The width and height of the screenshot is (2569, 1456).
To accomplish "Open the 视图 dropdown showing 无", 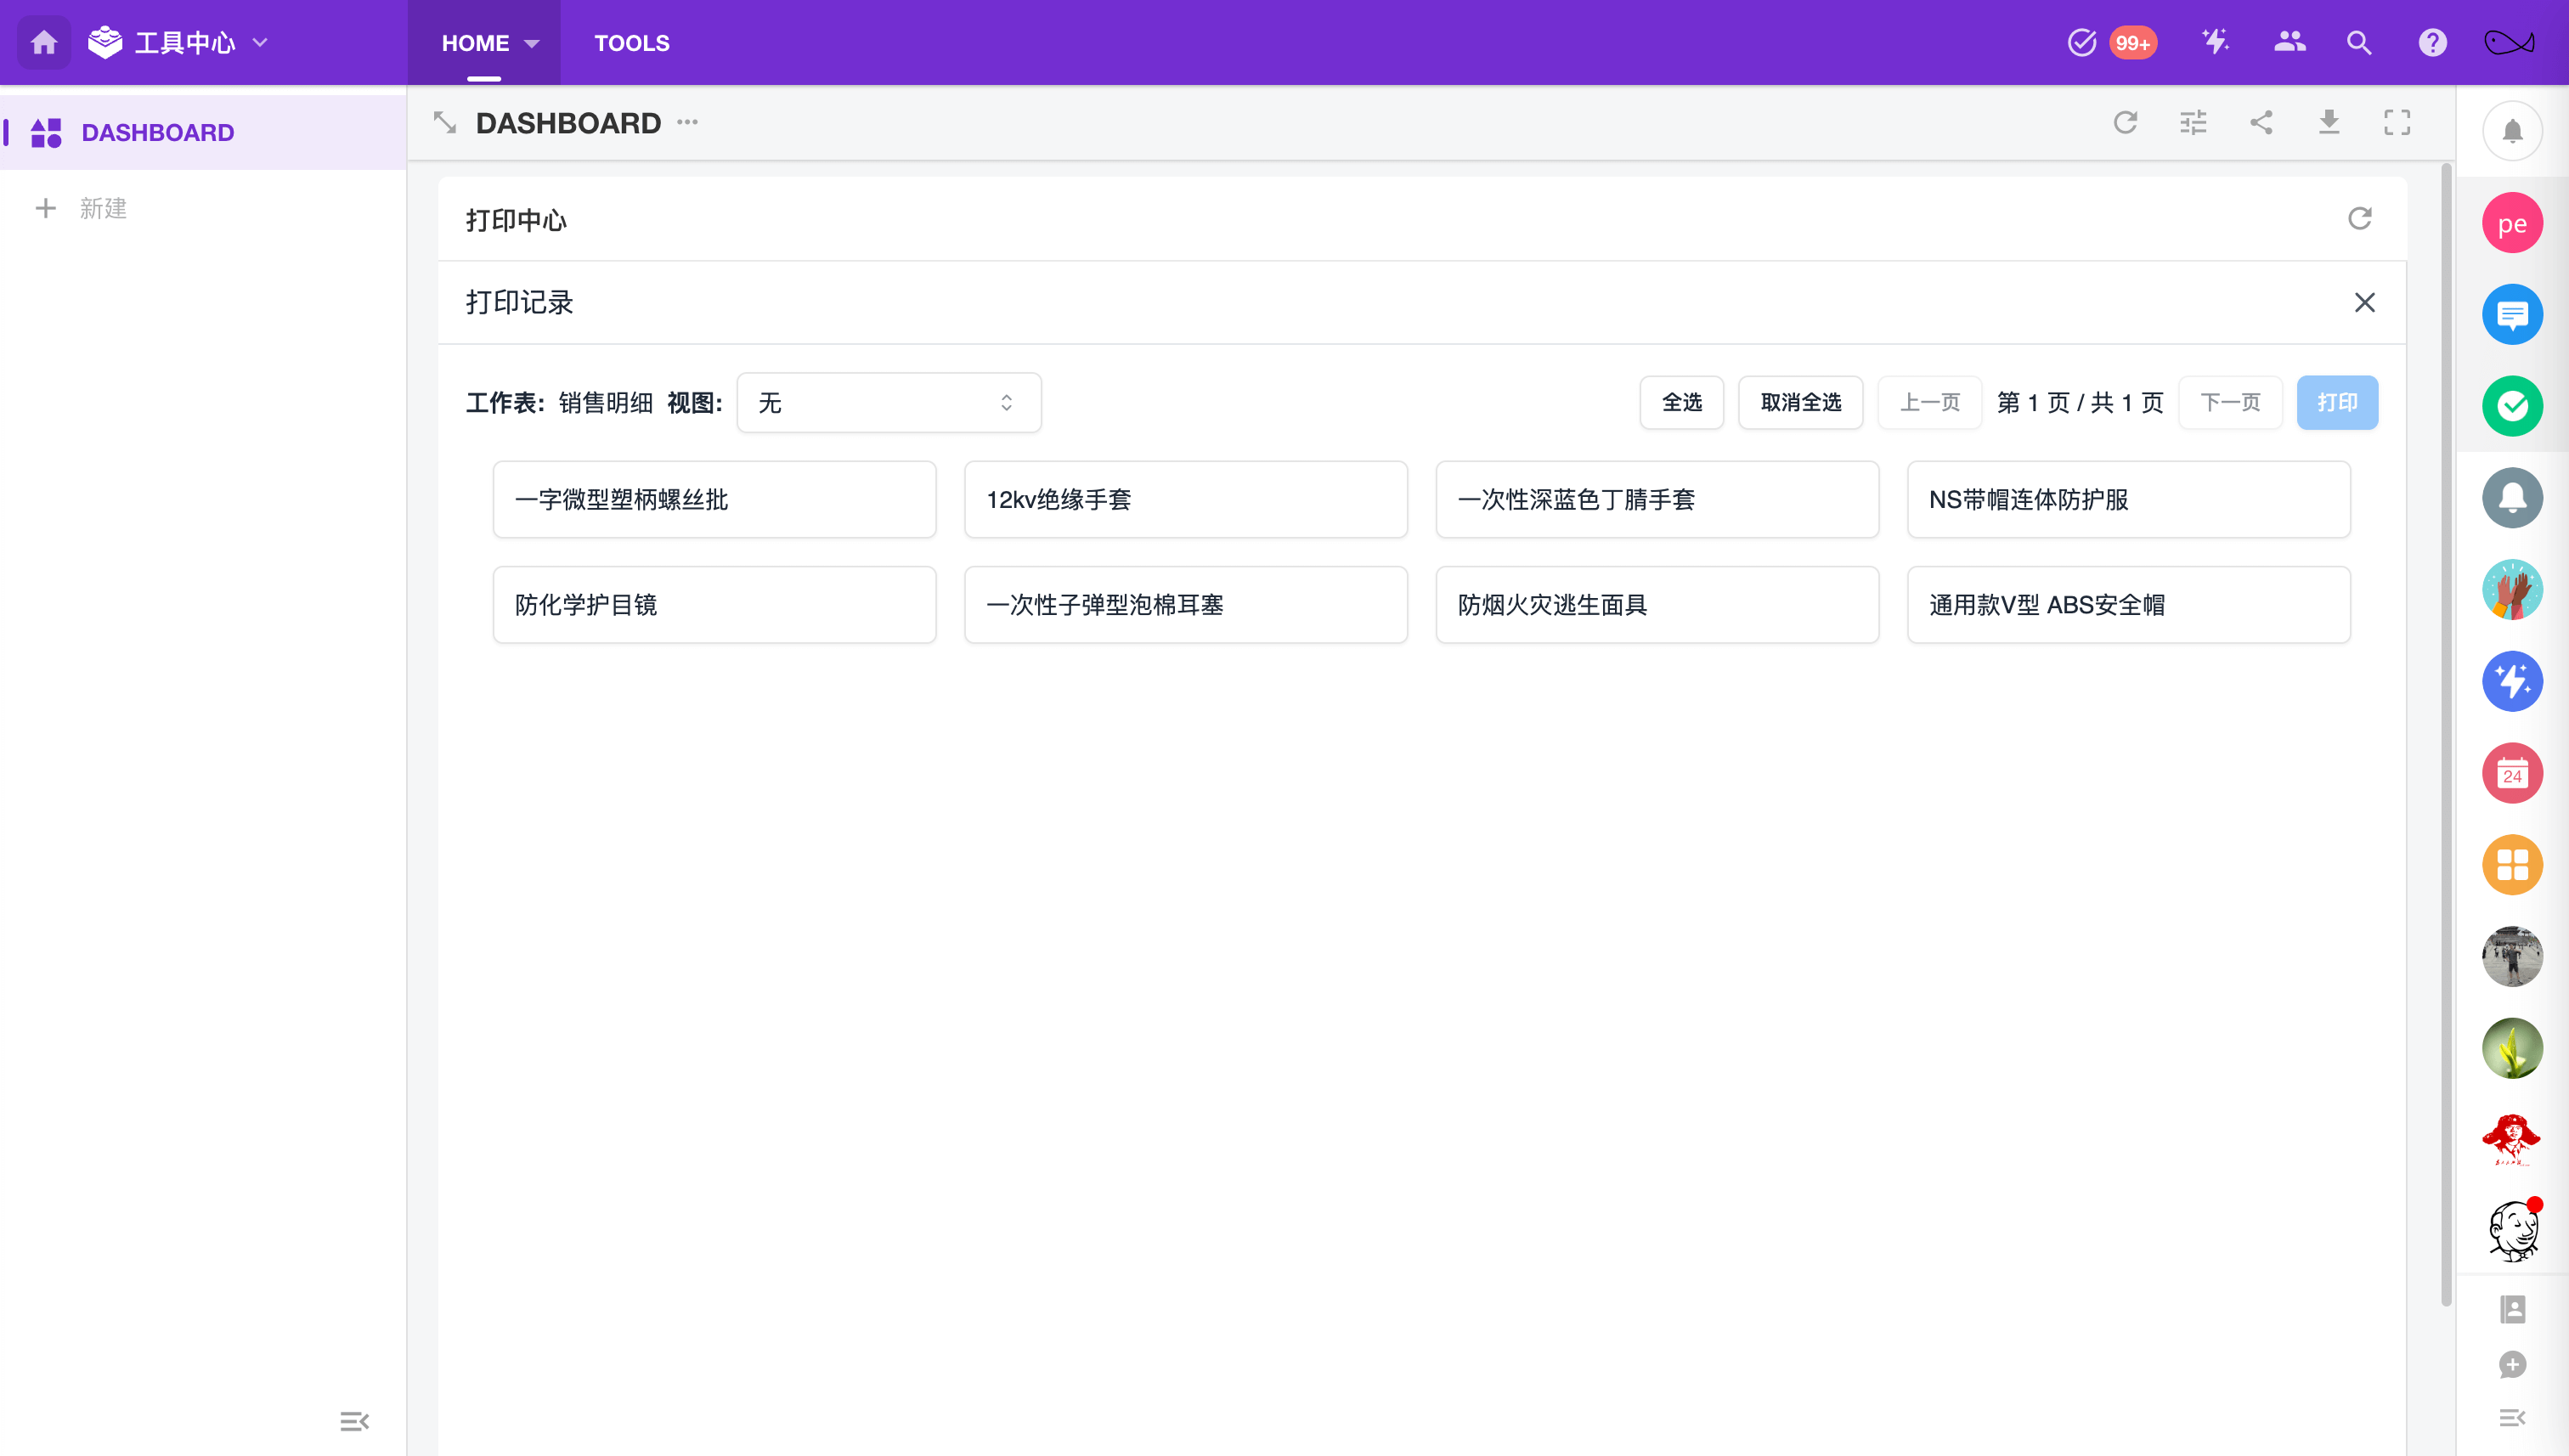I will [888, 403].
